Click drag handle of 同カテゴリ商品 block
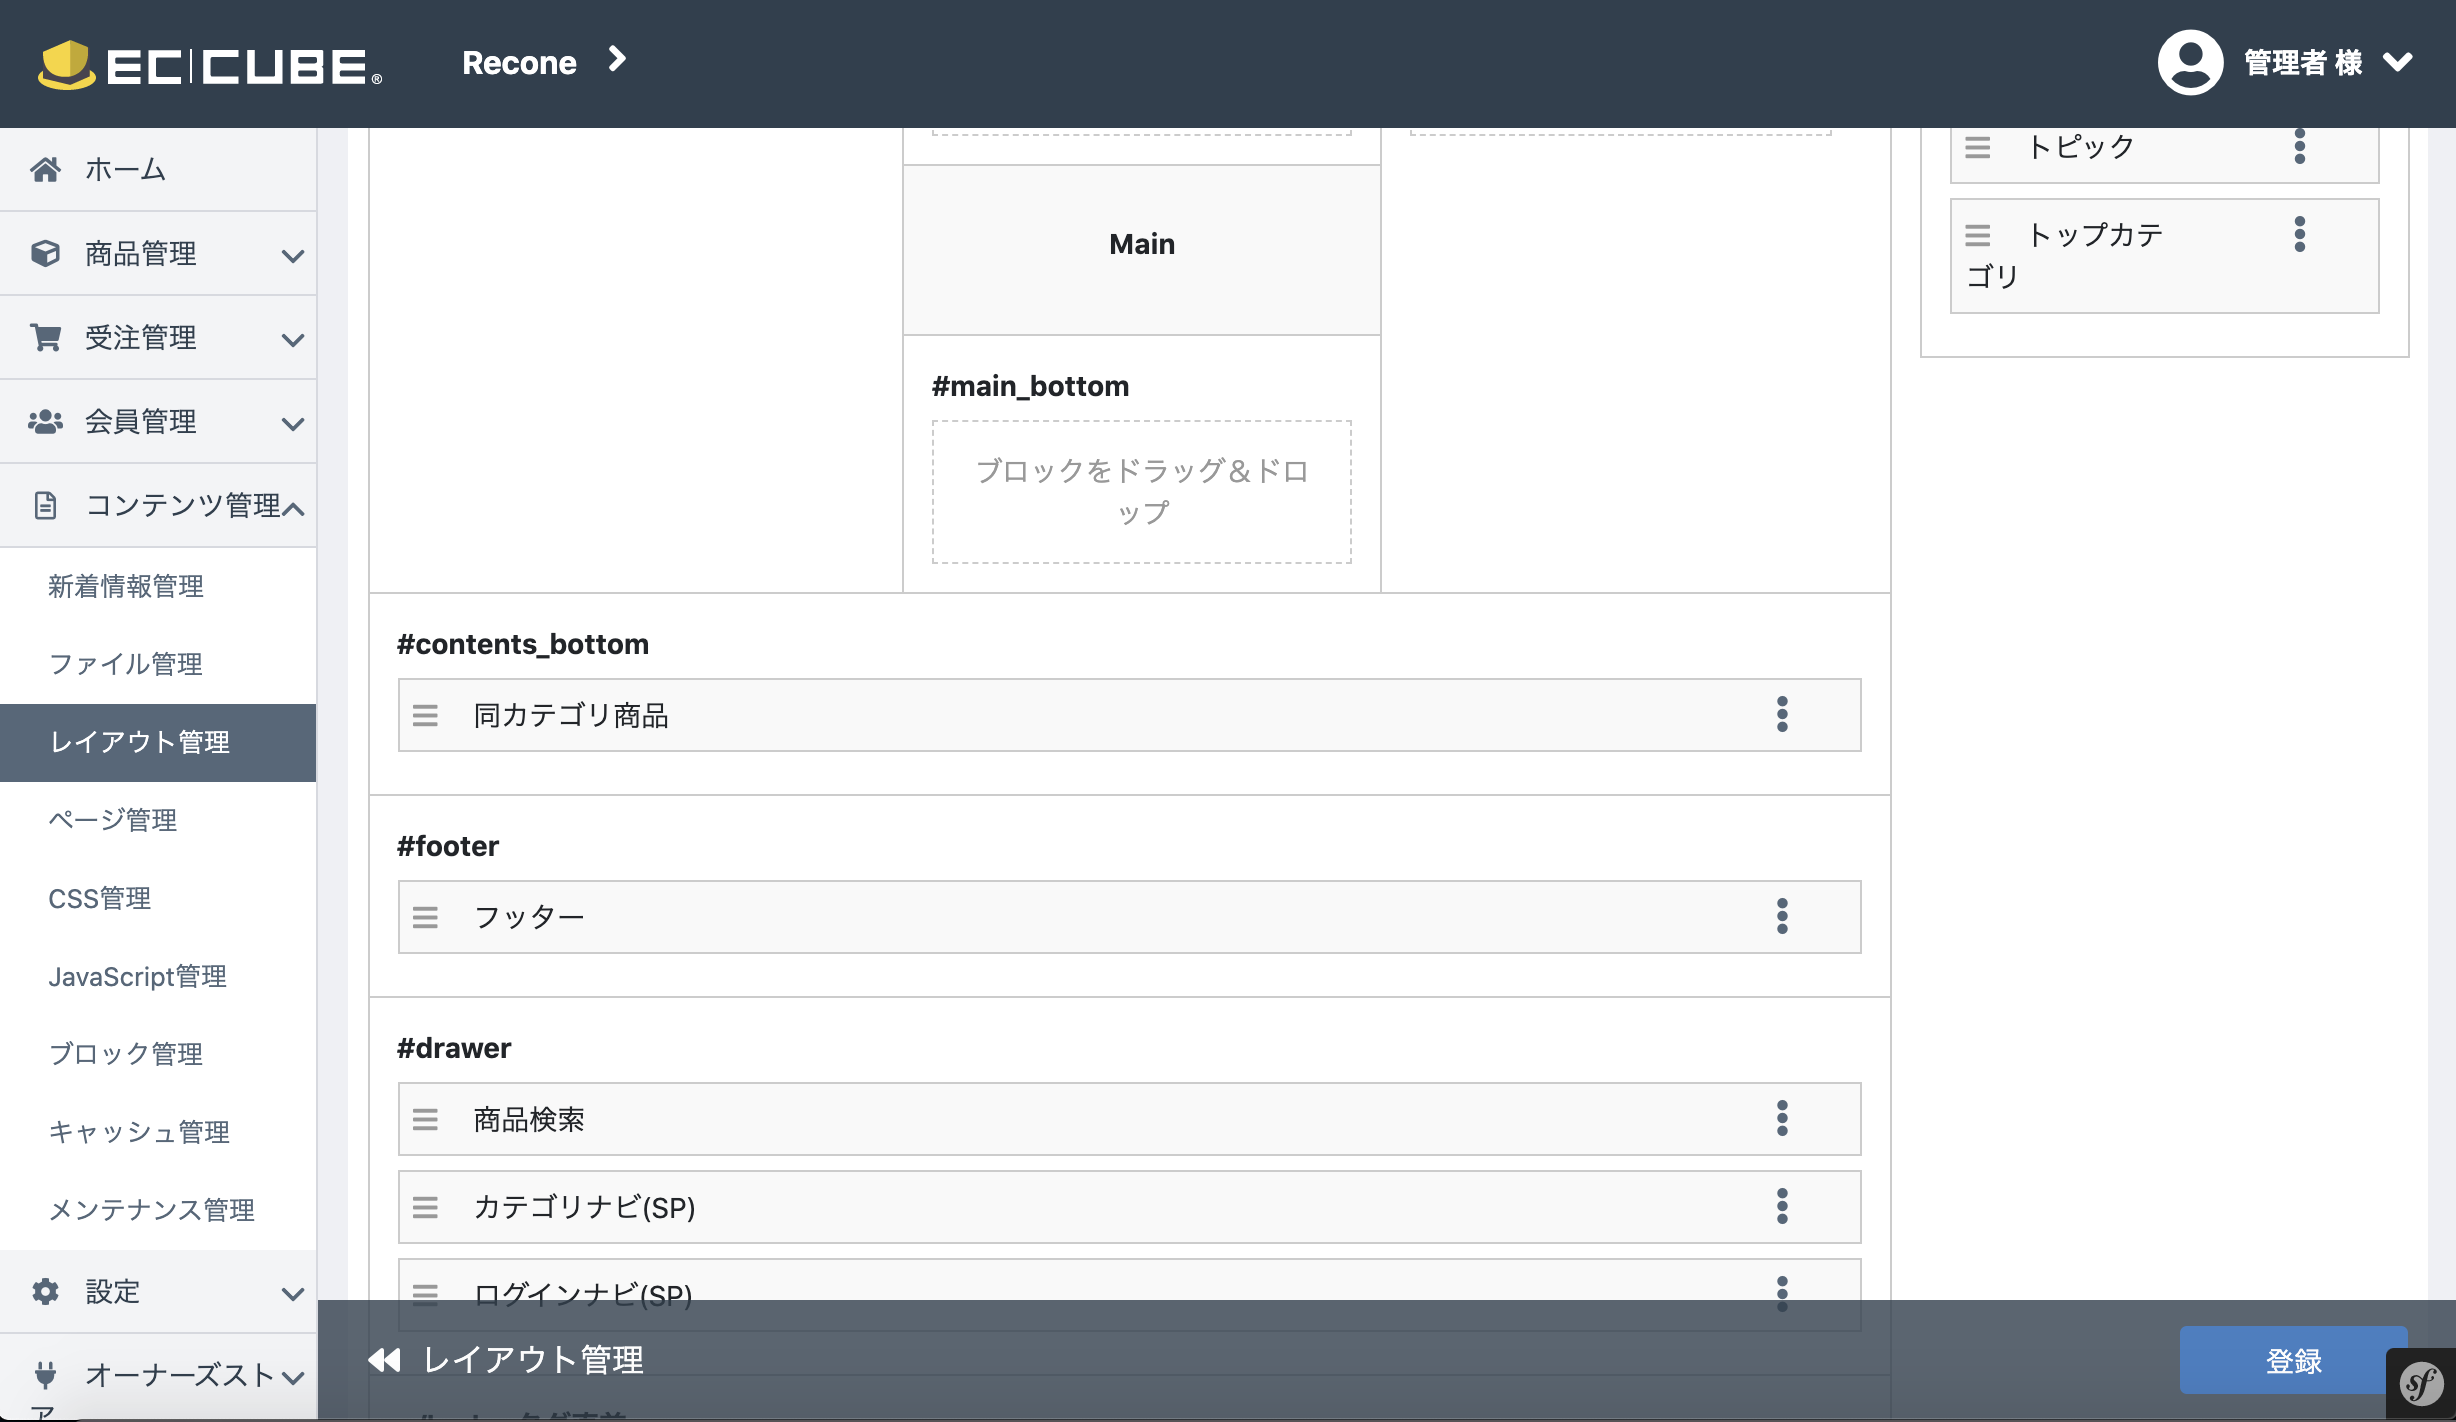The width and height of the screenshot is (2456, 1422). [x=425, y=716]
